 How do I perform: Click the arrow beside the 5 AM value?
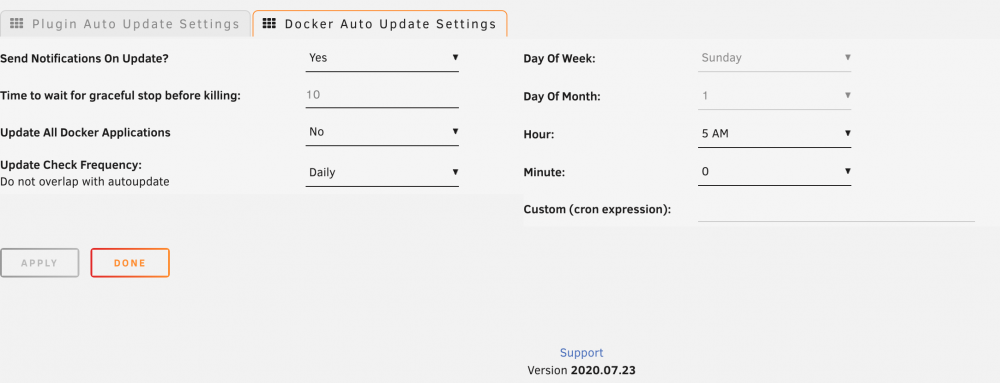[x=848, y=133]
